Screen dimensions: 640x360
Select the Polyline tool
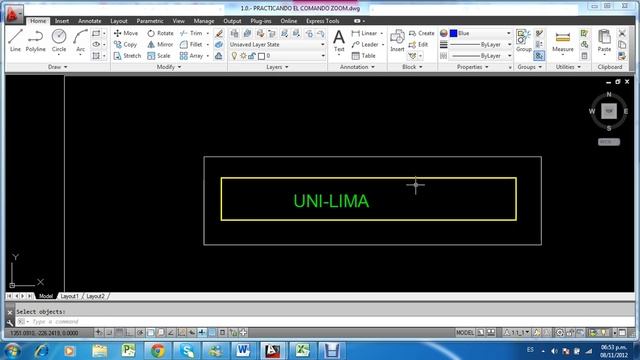click(x=36, y=40)
